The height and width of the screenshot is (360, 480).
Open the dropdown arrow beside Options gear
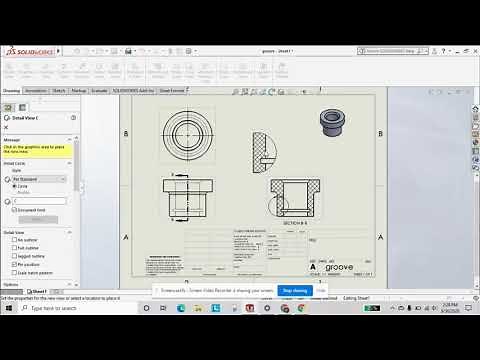195,51
